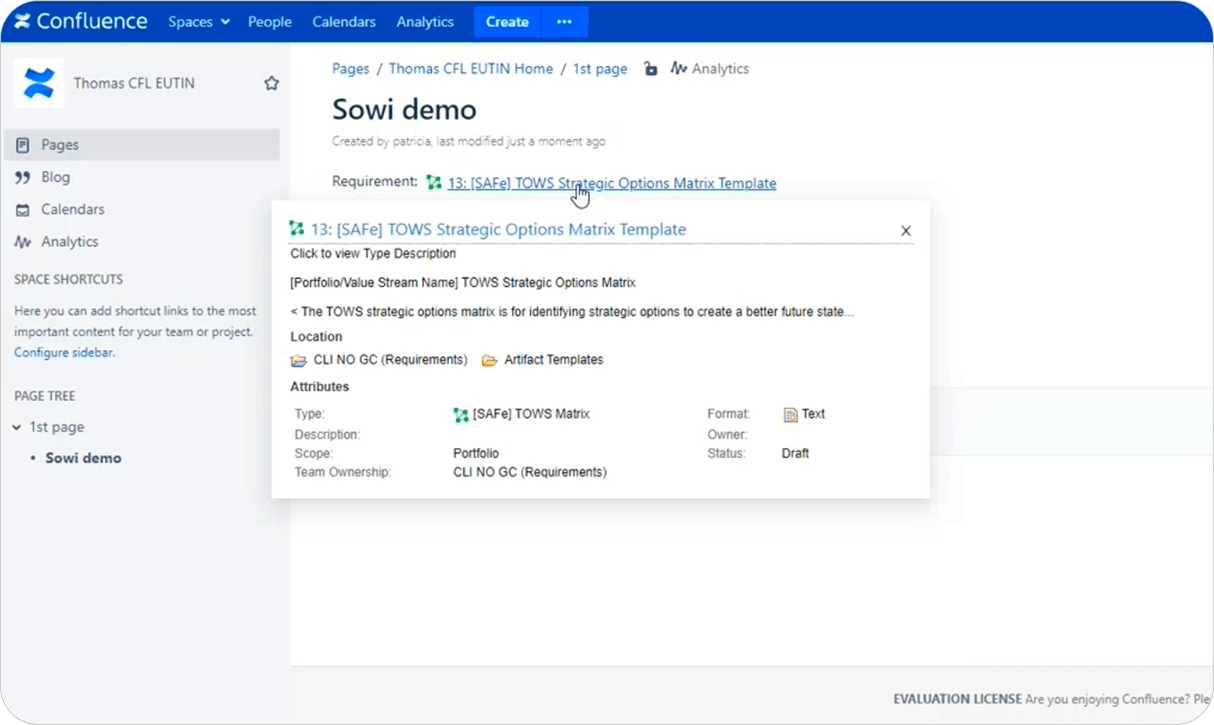Click the CLI NO GC (Requirements) folder icon
This screenshot has height=725, width=1214.
coord(299,360)
